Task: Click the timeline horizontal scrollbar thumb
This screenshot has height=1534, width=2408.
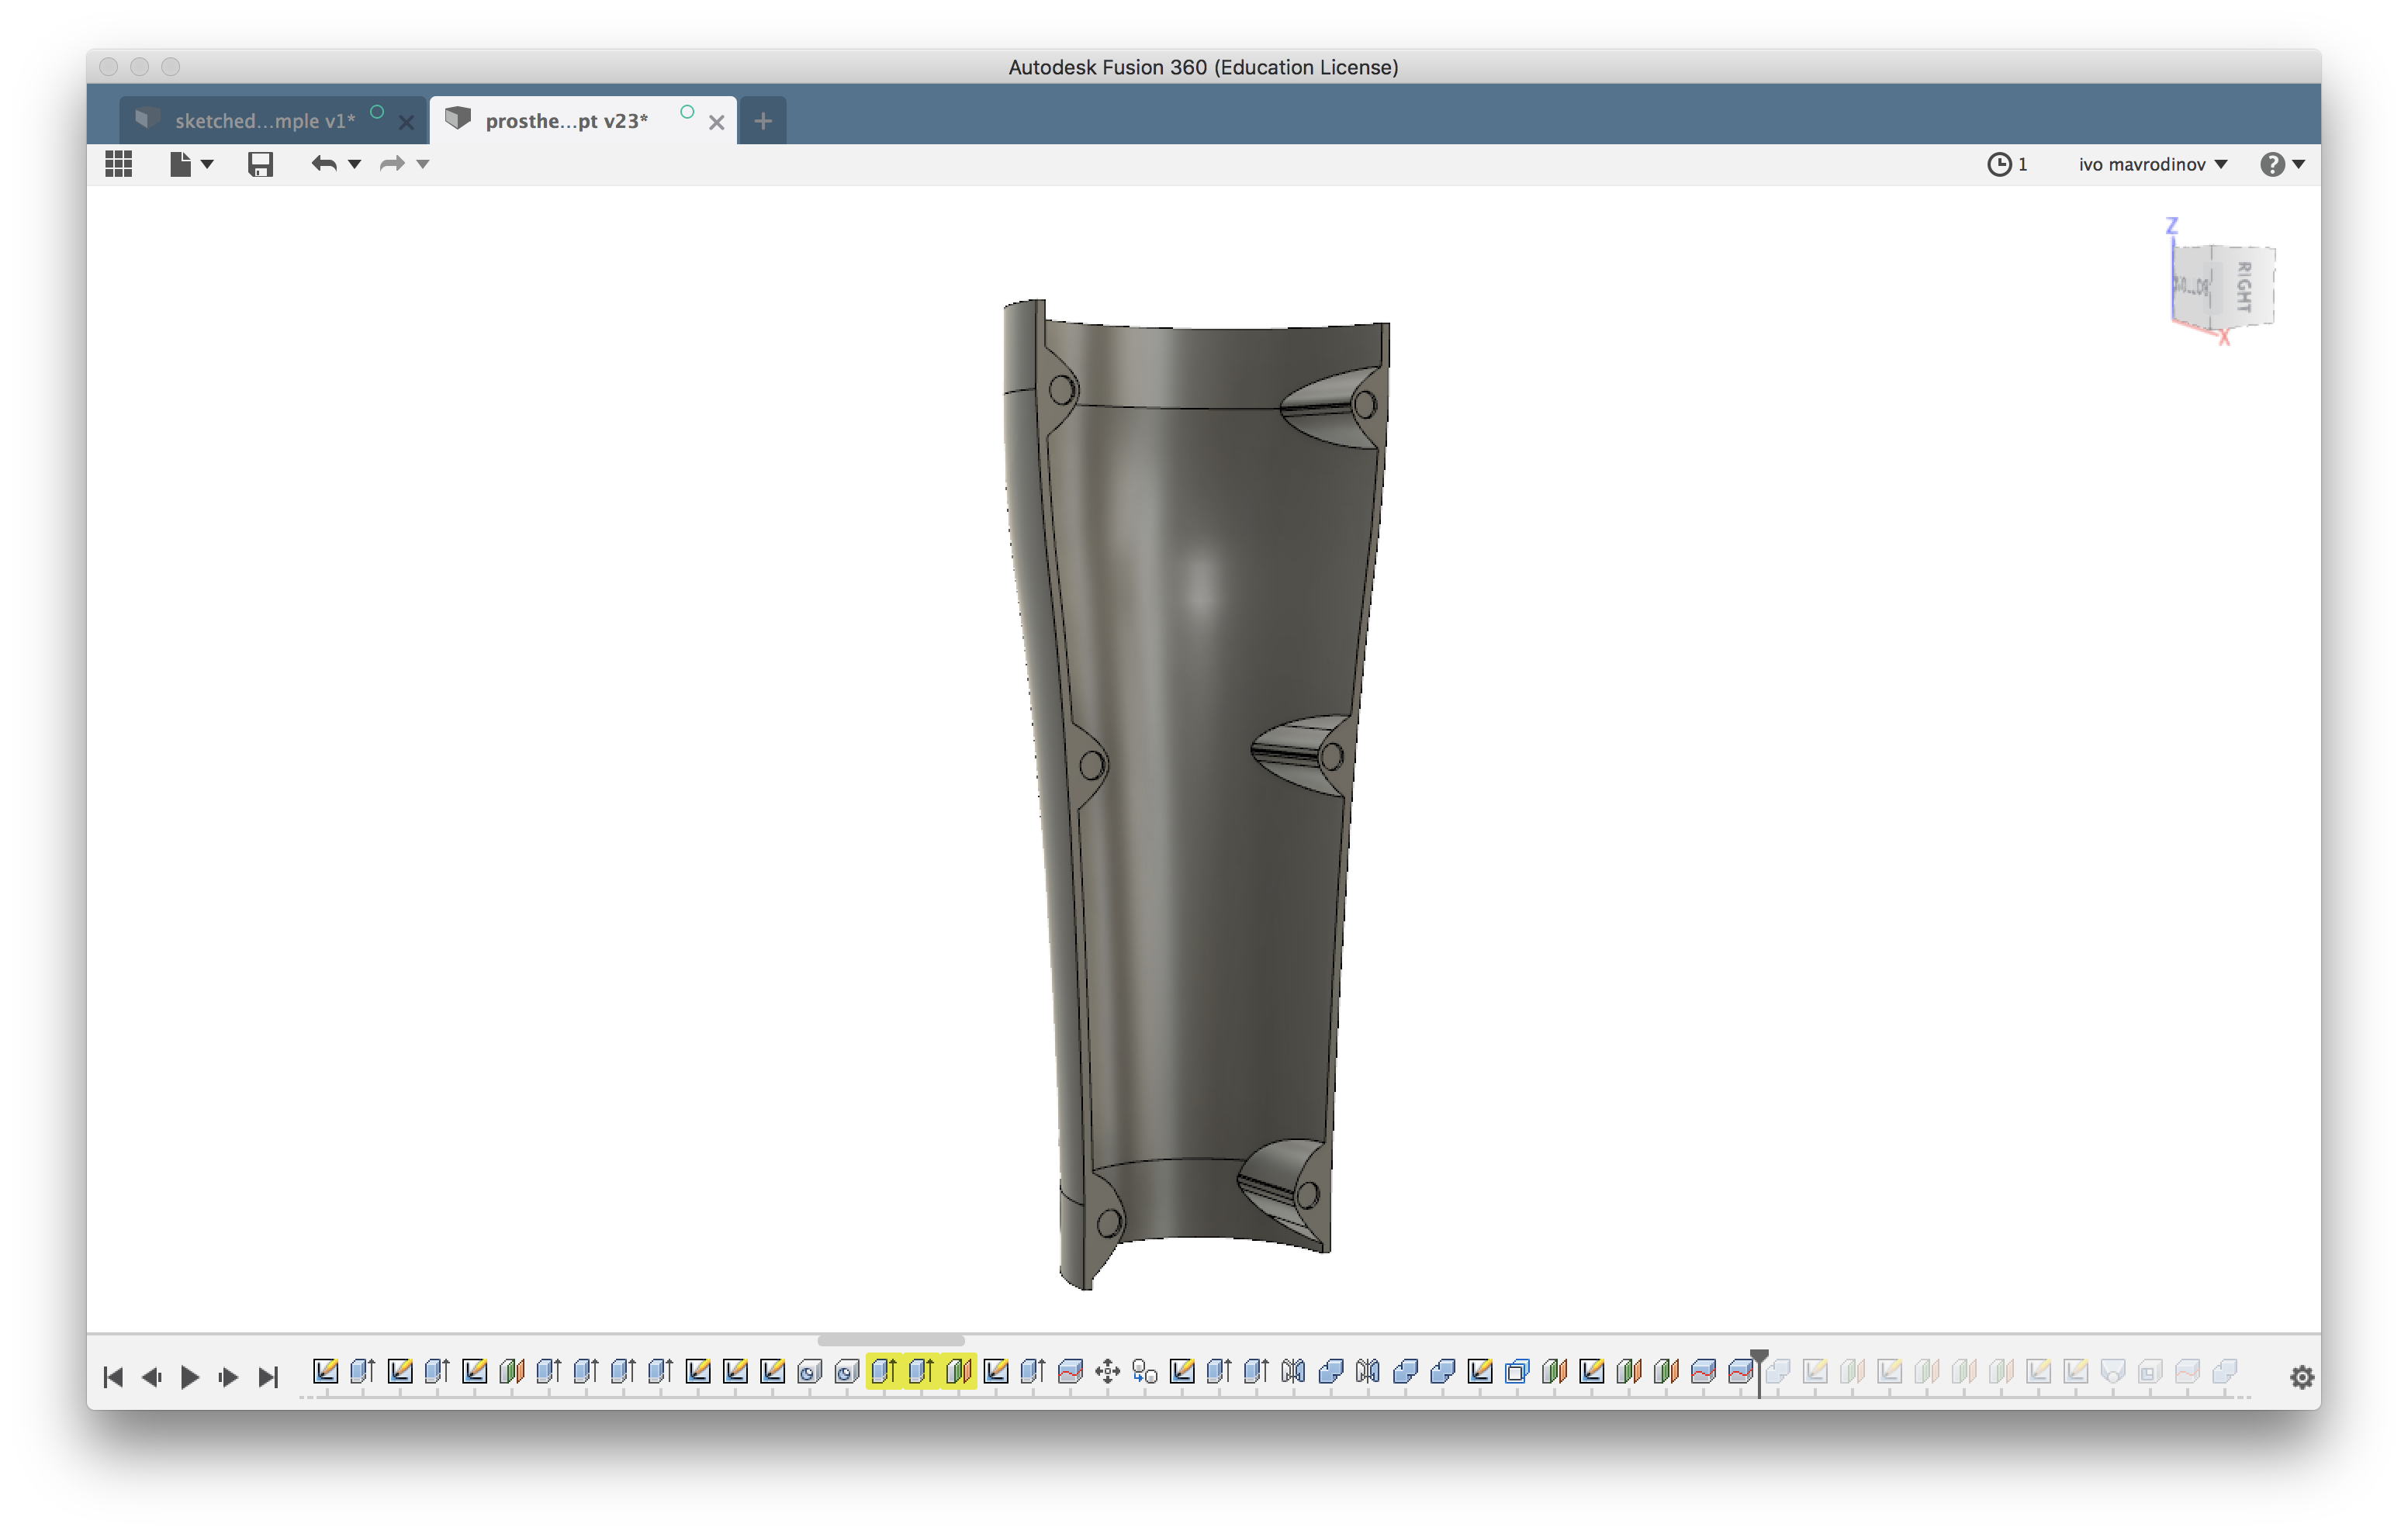Action: coord(891,1340)
